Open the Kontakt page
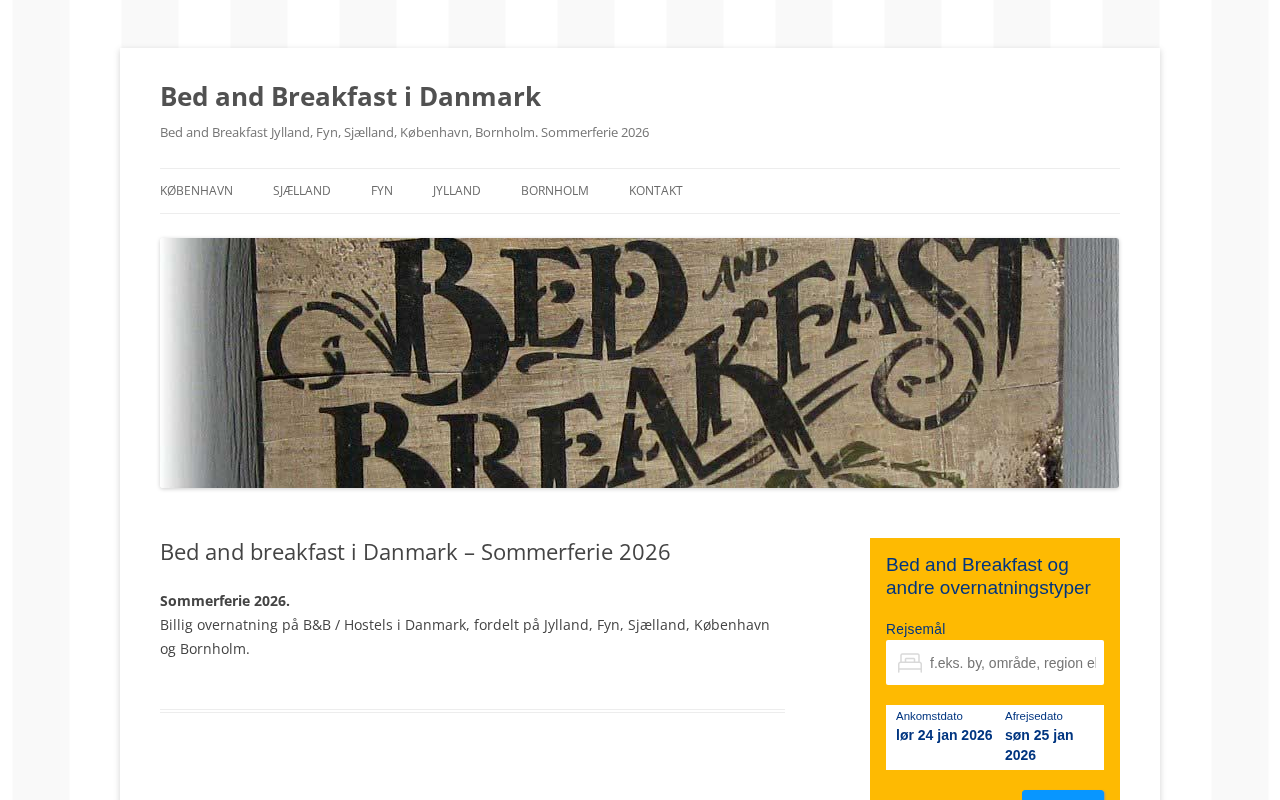The image size is (1280, 800). [x=655, y=191]
